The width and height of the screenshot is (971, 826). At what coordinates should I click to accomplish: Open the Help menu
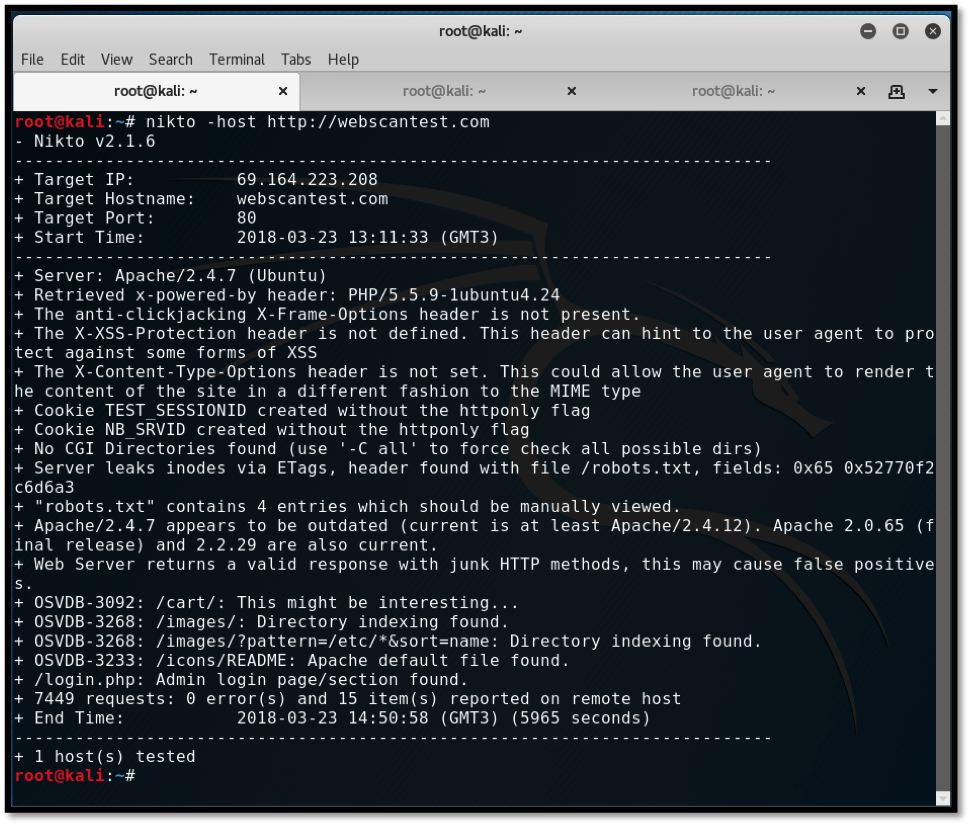point(343,60)
